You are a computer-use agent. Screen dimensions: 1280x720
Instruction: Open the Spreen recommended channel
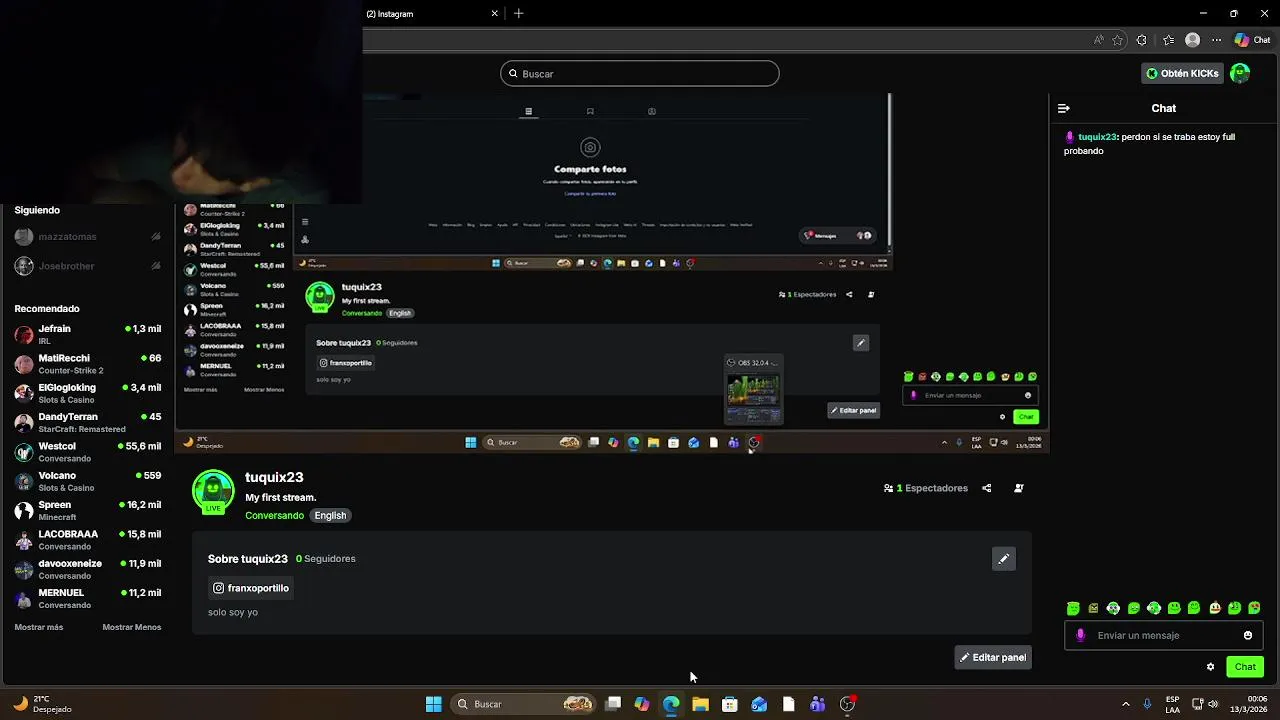pos(88,510)
